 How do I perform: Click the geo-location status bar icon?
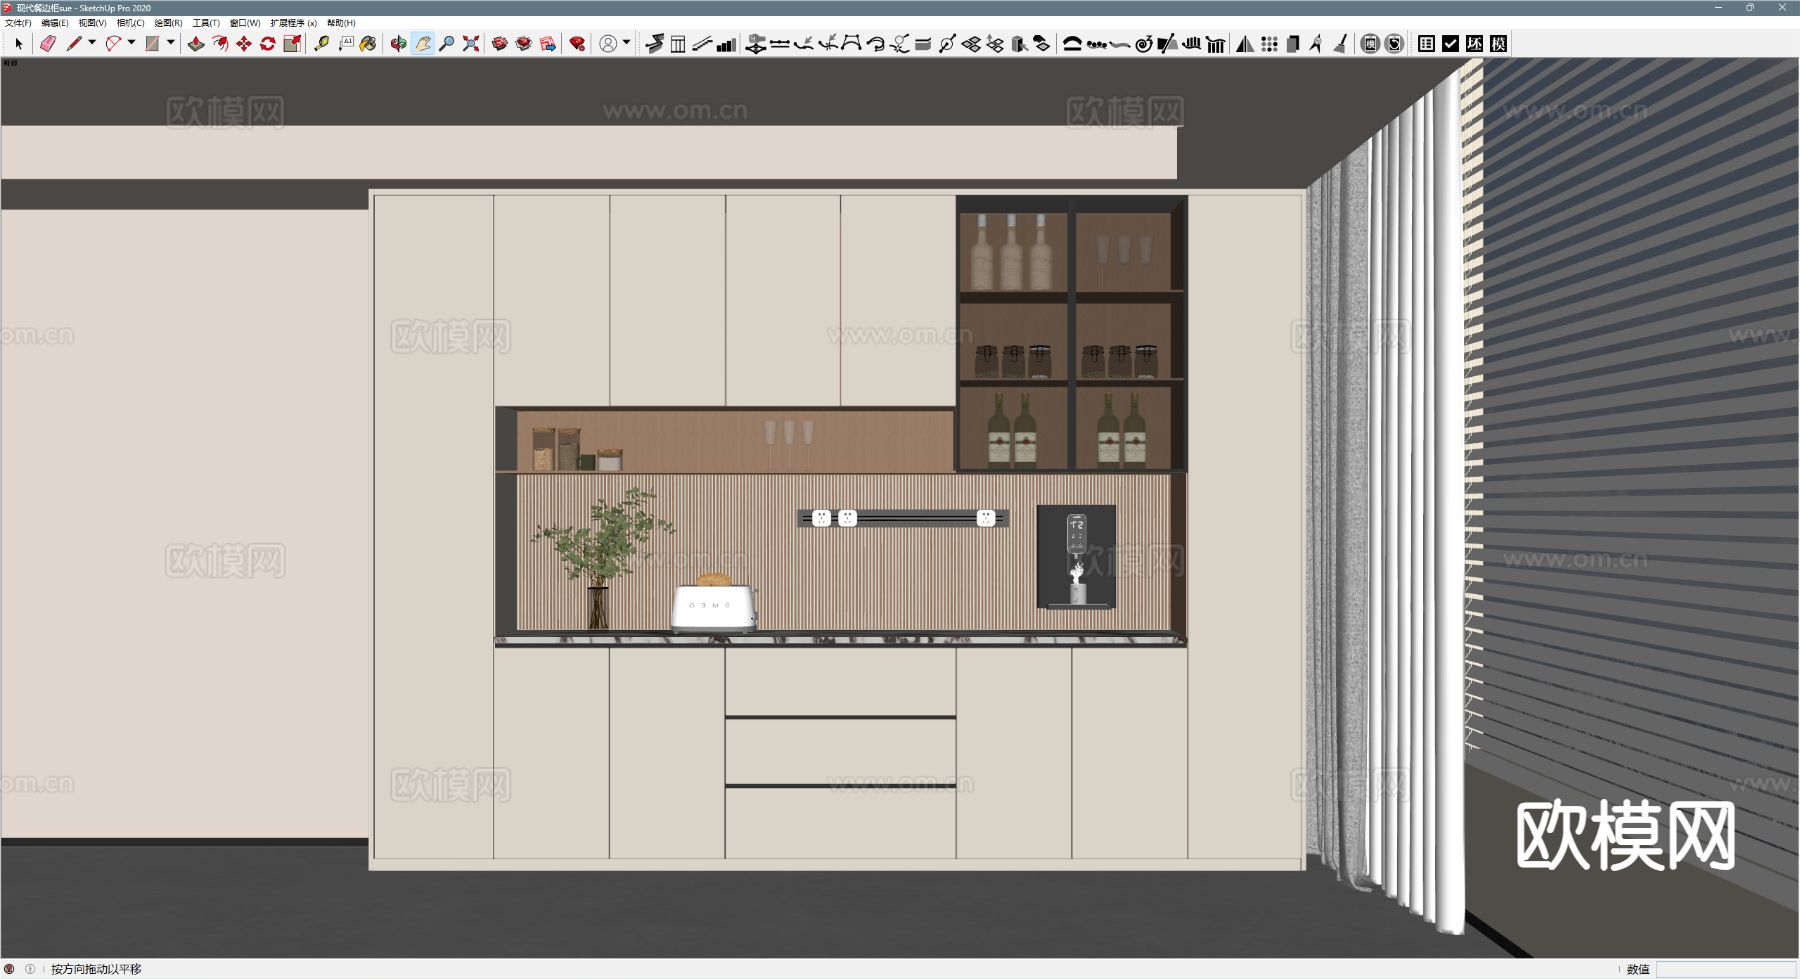(x=9, y=969)
